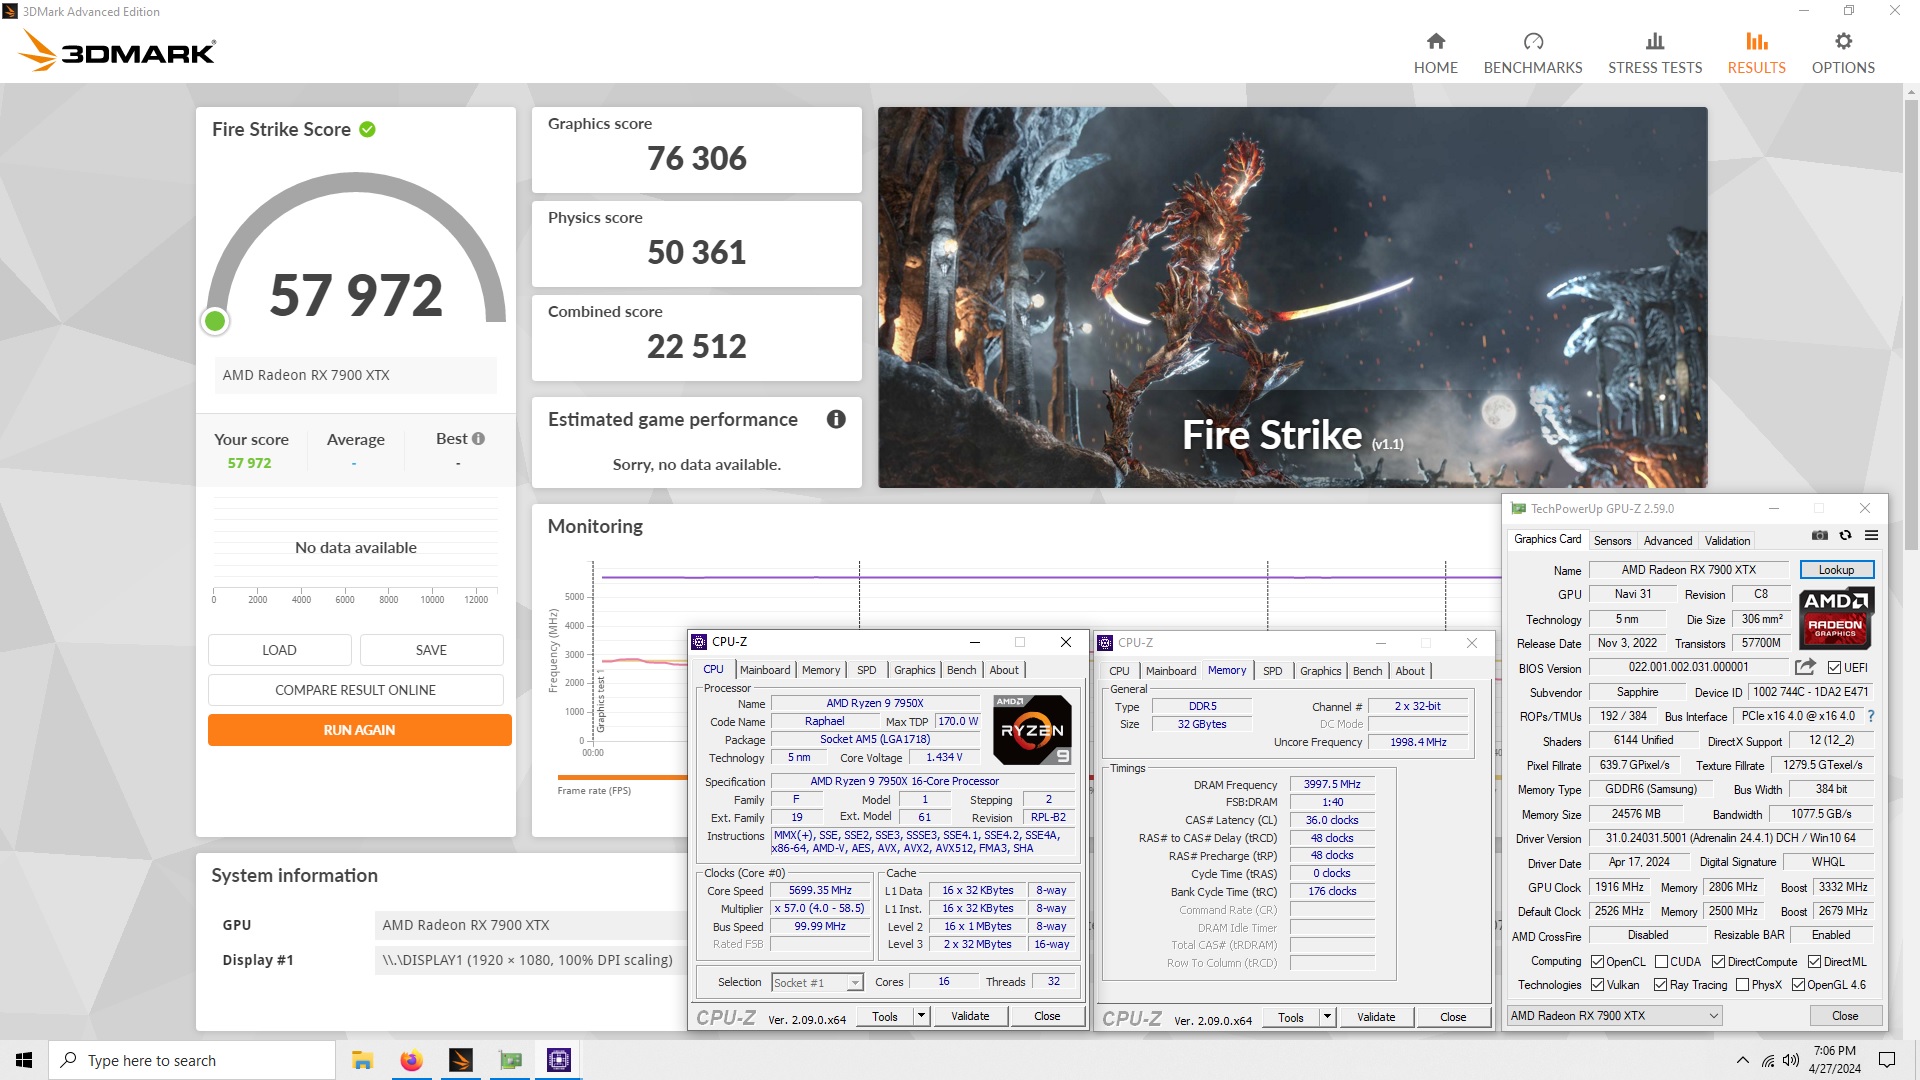The image size is (1920, 1080).
Task: Toggle the UEFI checkbox in GPU-Z
Action: point(1834,668)
